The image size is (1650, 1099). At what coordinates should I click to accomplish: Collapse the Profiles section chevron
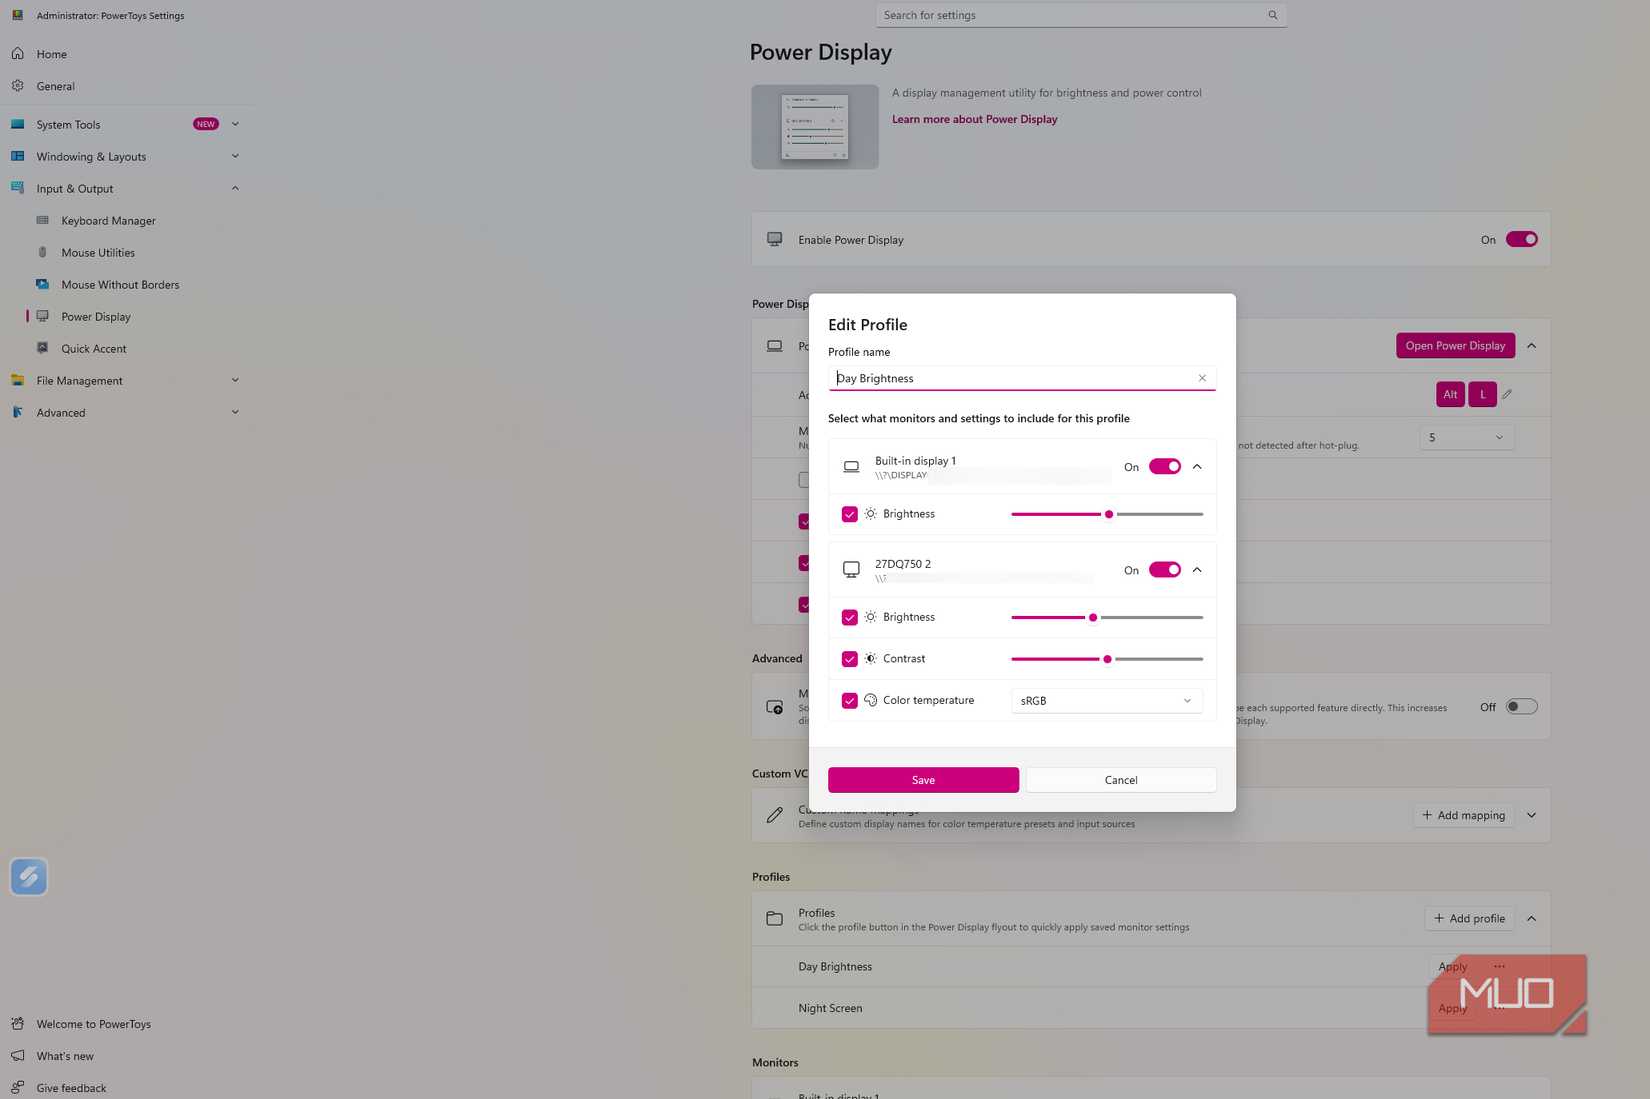[1531, 918]
